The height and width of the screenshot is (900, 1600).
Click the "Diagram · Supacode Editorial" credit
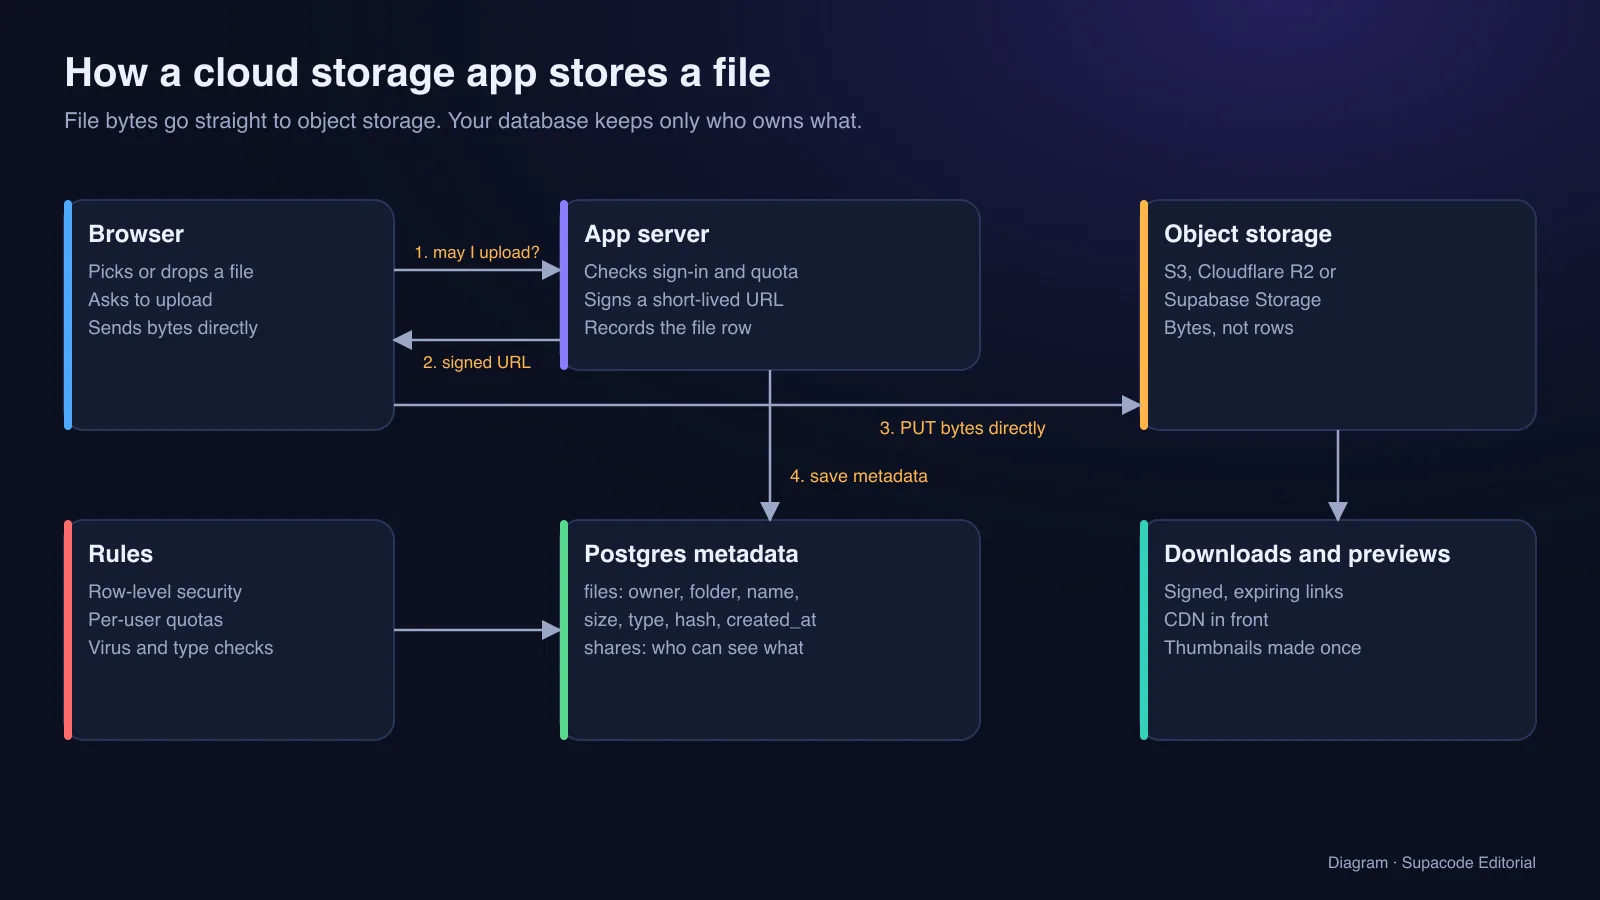tap(1432, 863)
